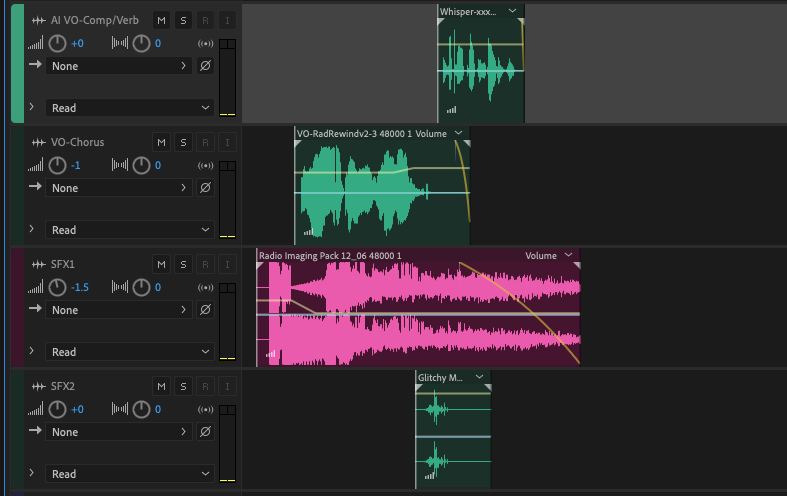This screenshot has width=787, height=496.
Task: Toggle polarity invert on SFX1 track
Action: coord(205,310)
